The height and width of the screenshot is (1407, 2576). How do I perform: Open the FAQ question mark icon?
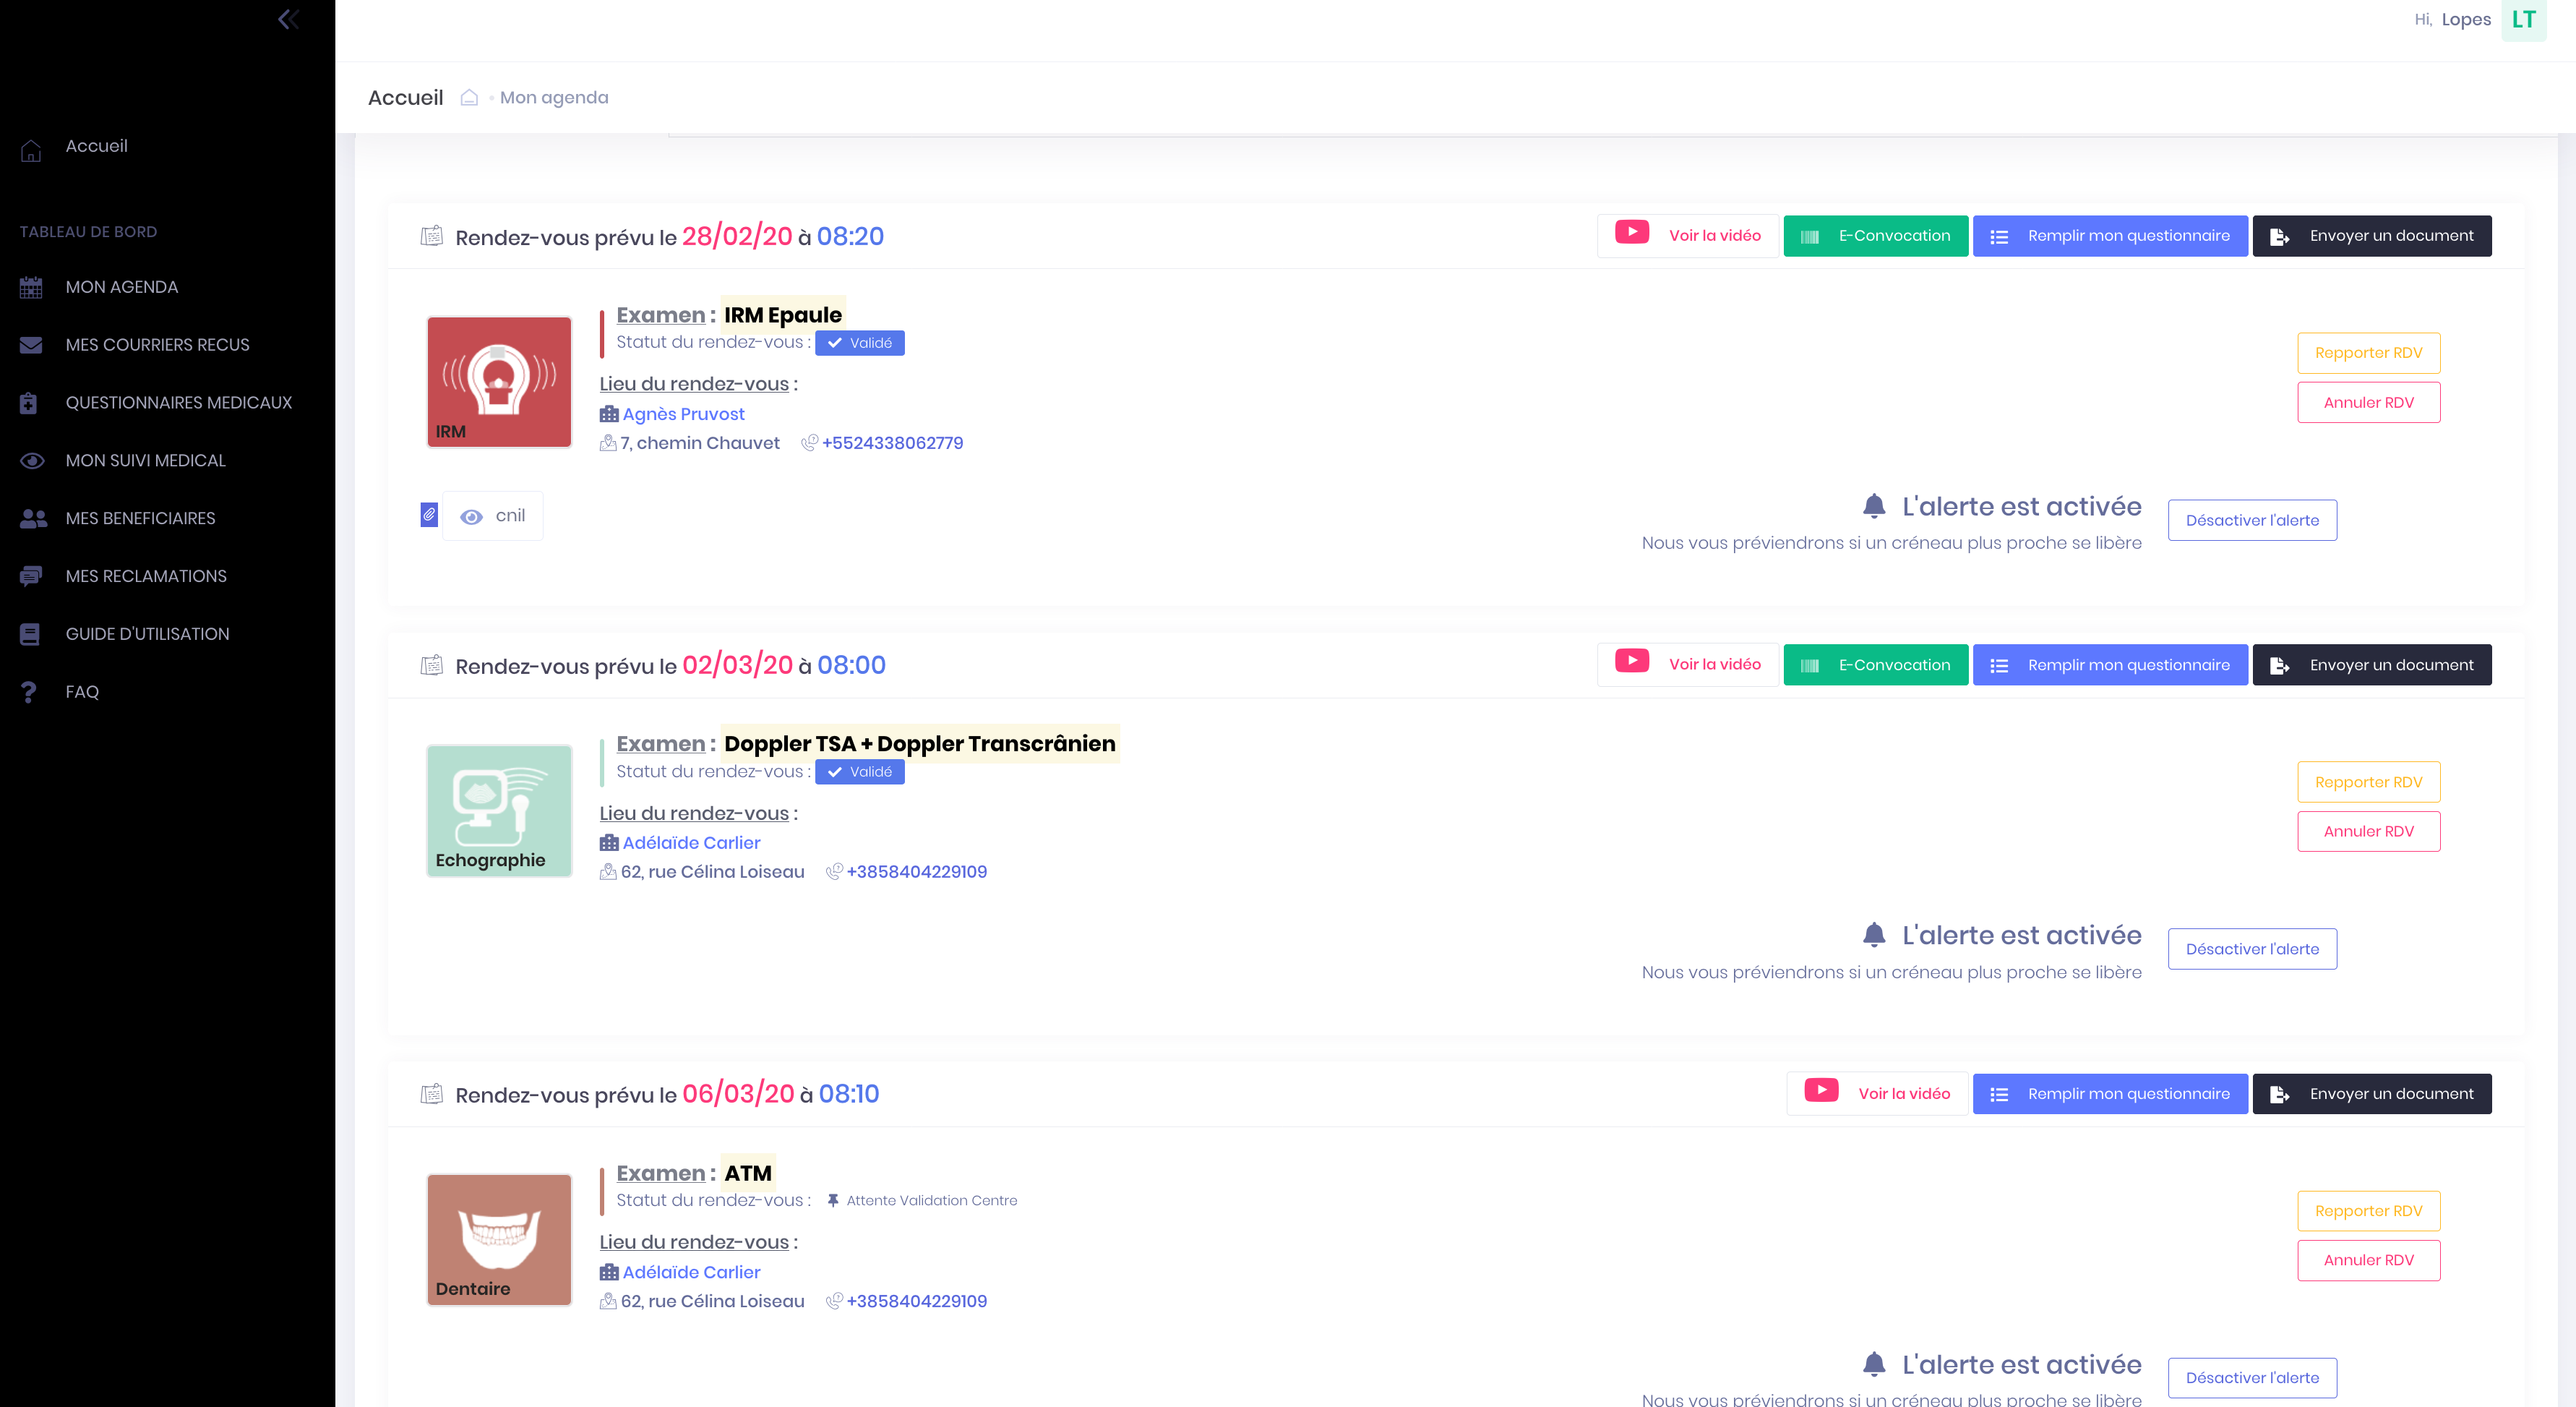29,692
